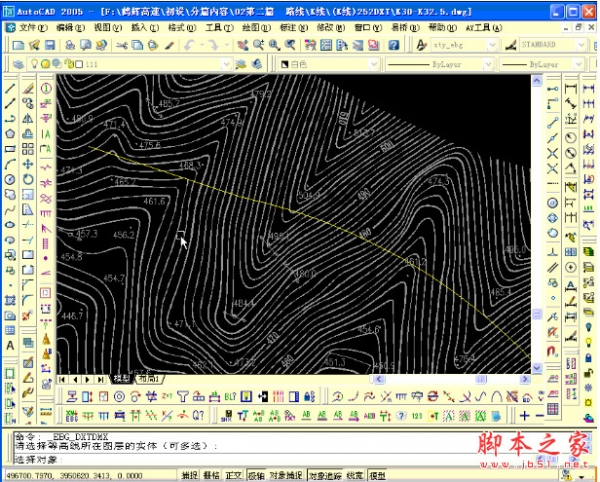
Task: Toggle 对象追踪 object tracking in status bar
Action: point(325,475)
